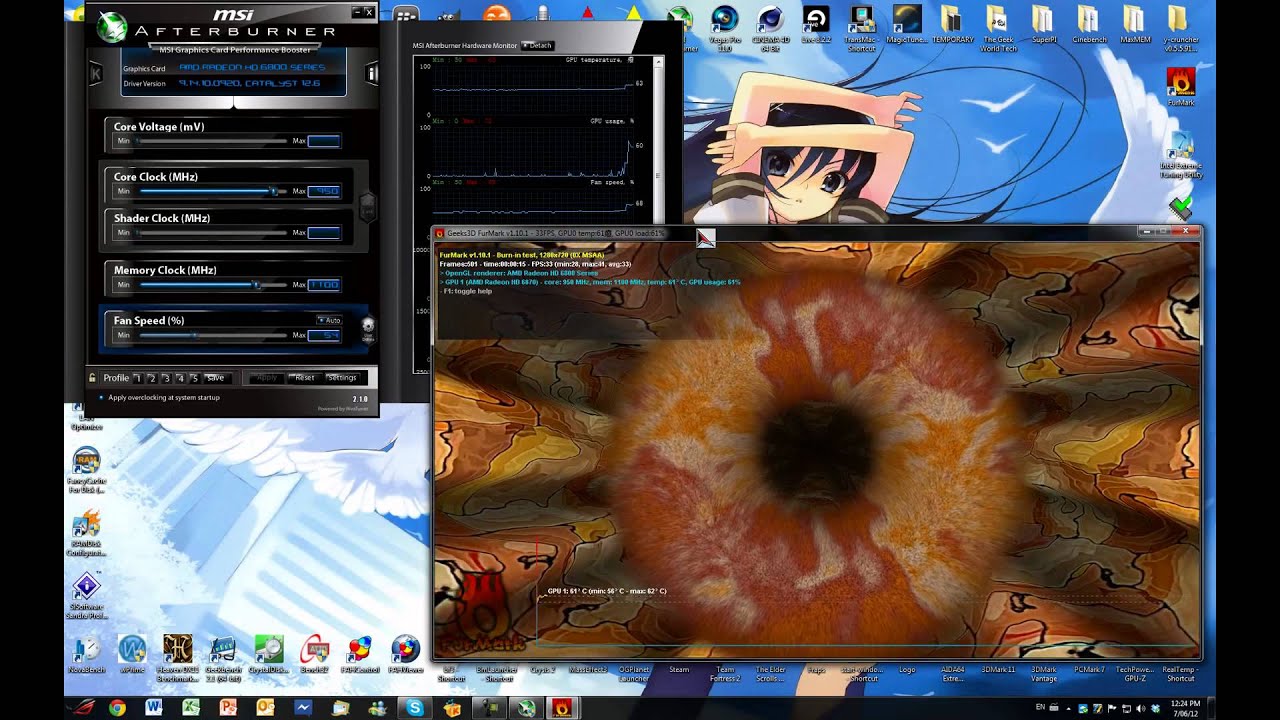Open the Cinebench folder
The image size is (1280, 720).
coord(1089,25)
